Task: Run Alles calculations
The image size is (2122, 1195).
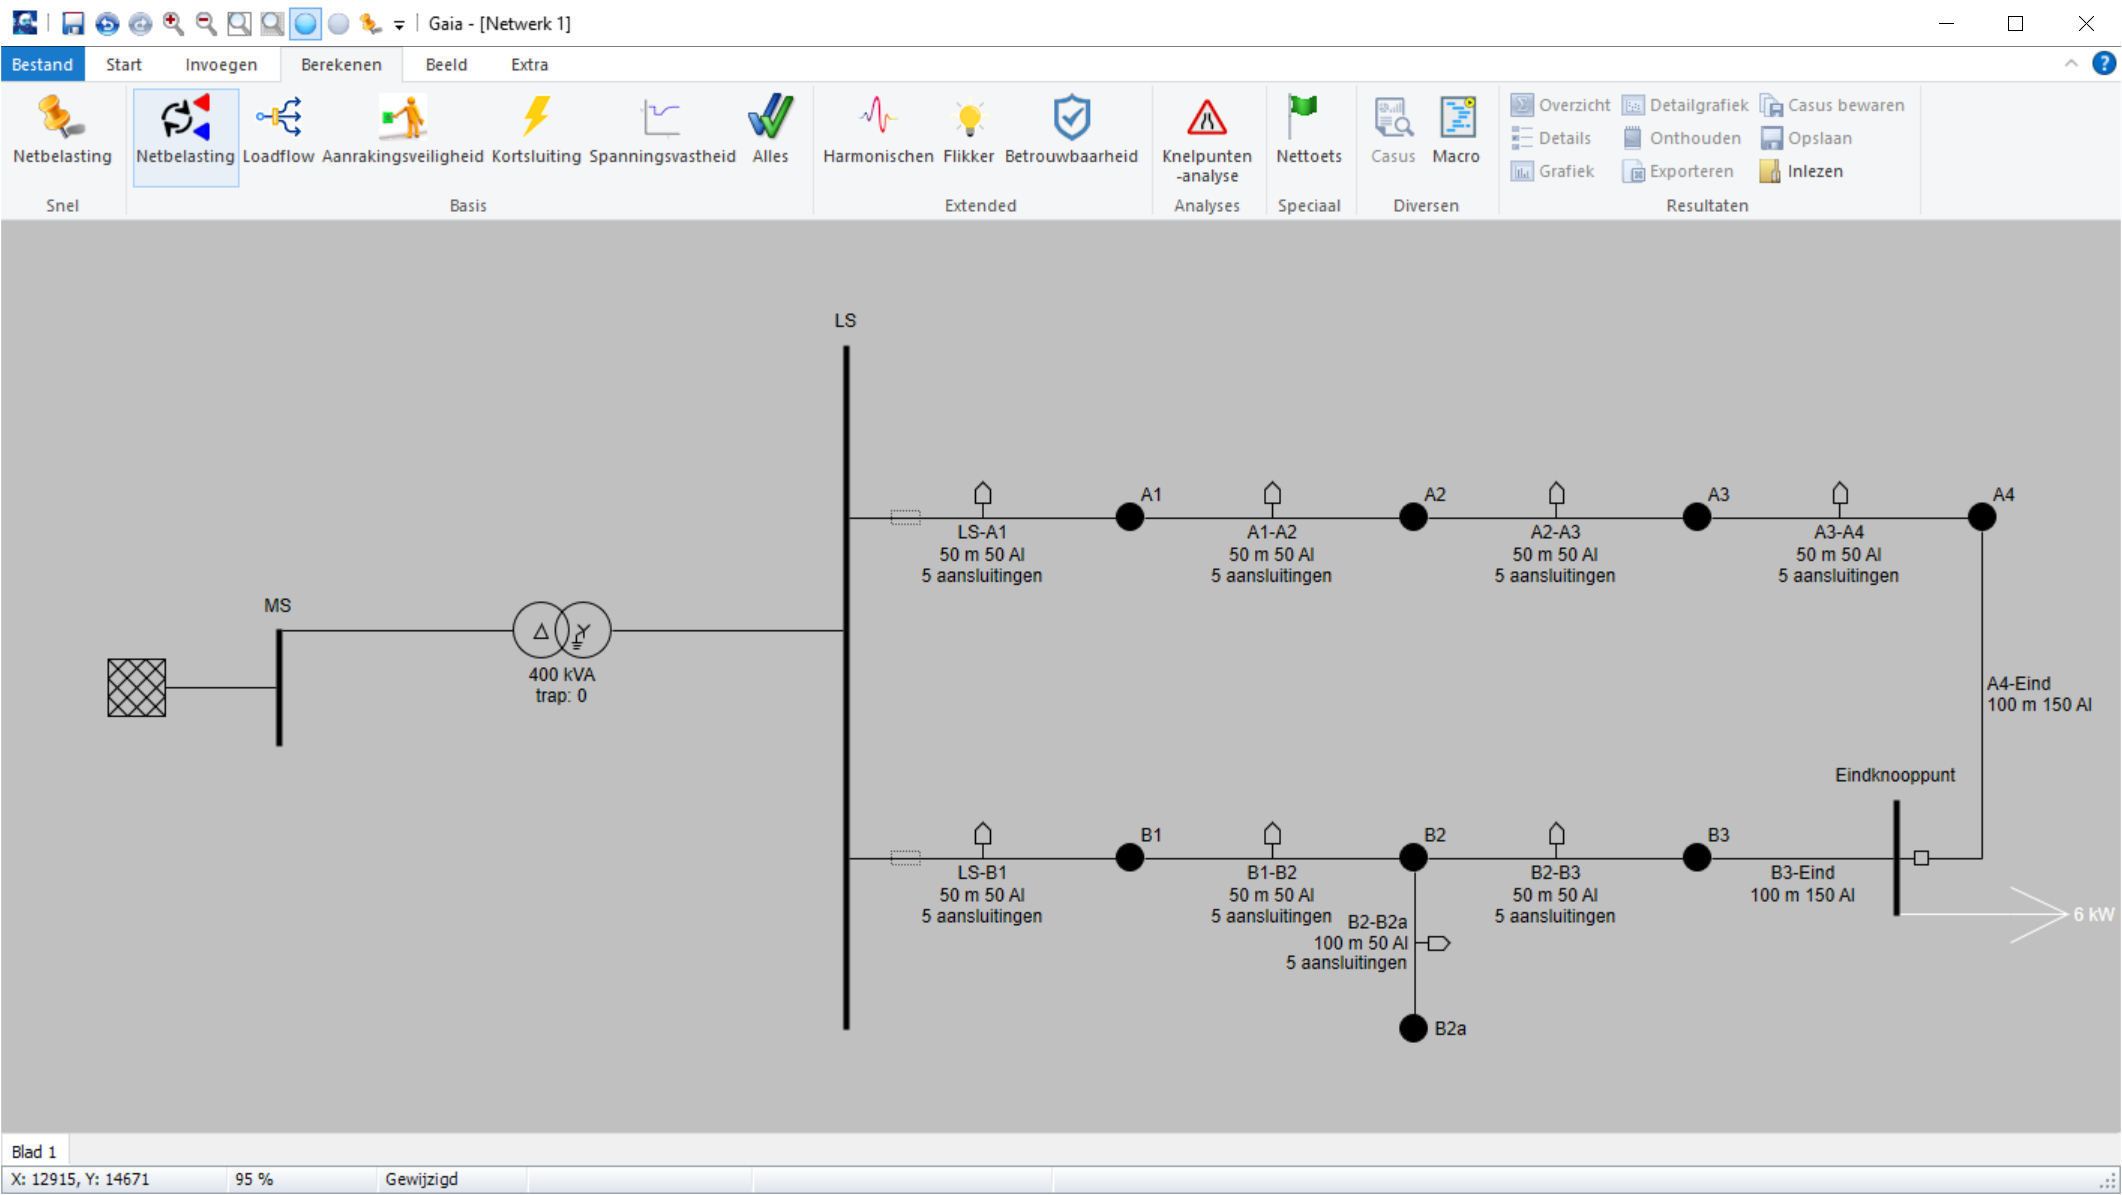Action: click(770, 131)
